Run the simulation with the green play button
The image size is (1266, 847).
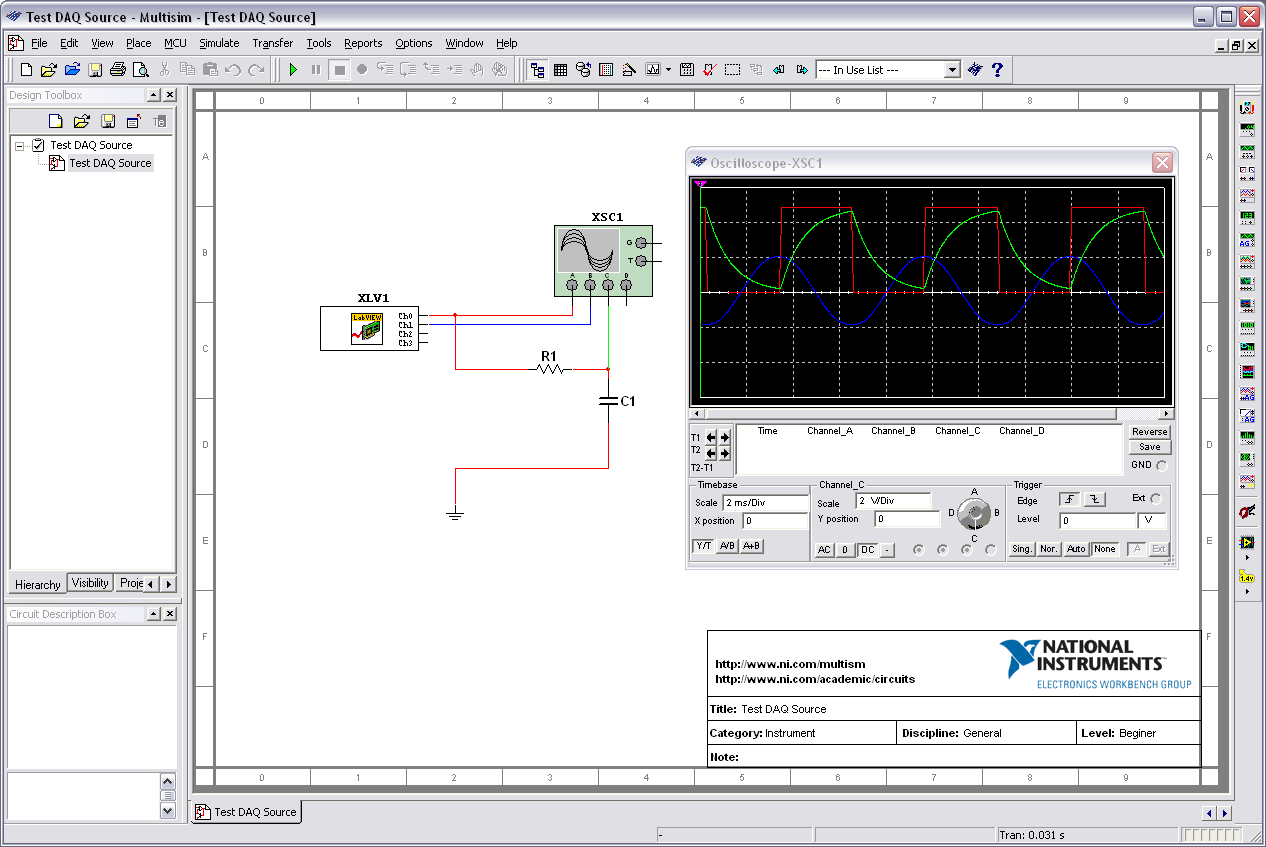coord(293,70)
